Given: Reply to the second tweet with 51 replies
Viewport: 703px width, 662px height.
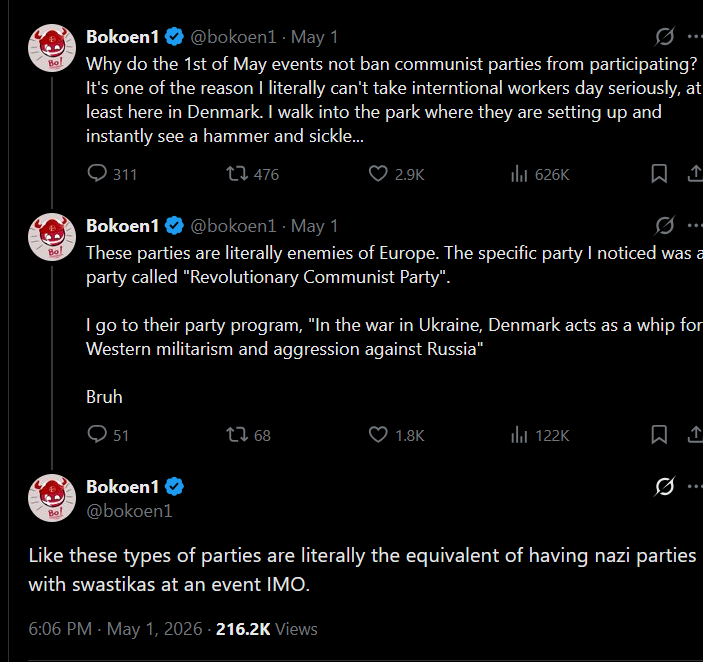Looking at the screenshot, I should click(108, 435).
